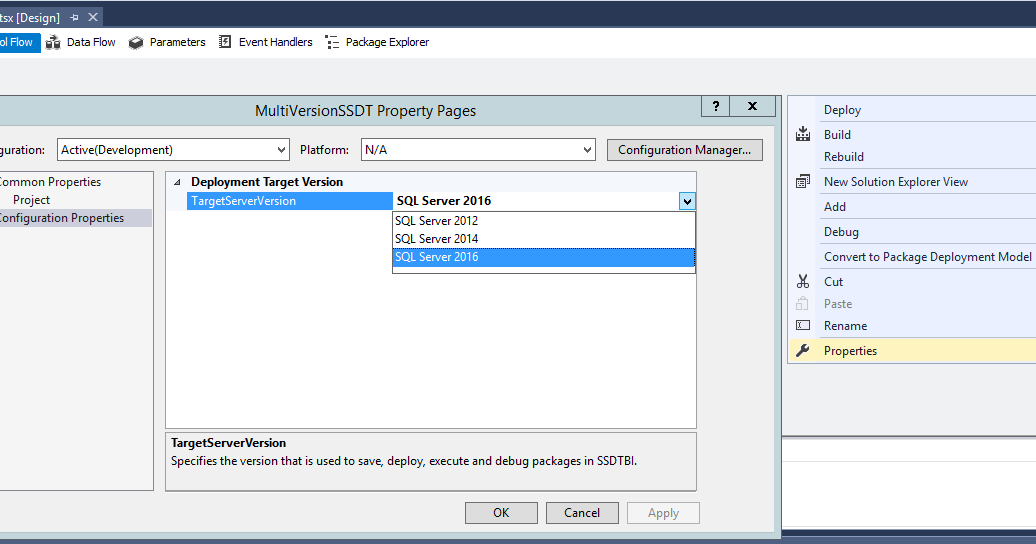Image resolution: width=1036 pixels, height=544 pixels.
Task: Select the Project tree node
Action: point(32,200)
